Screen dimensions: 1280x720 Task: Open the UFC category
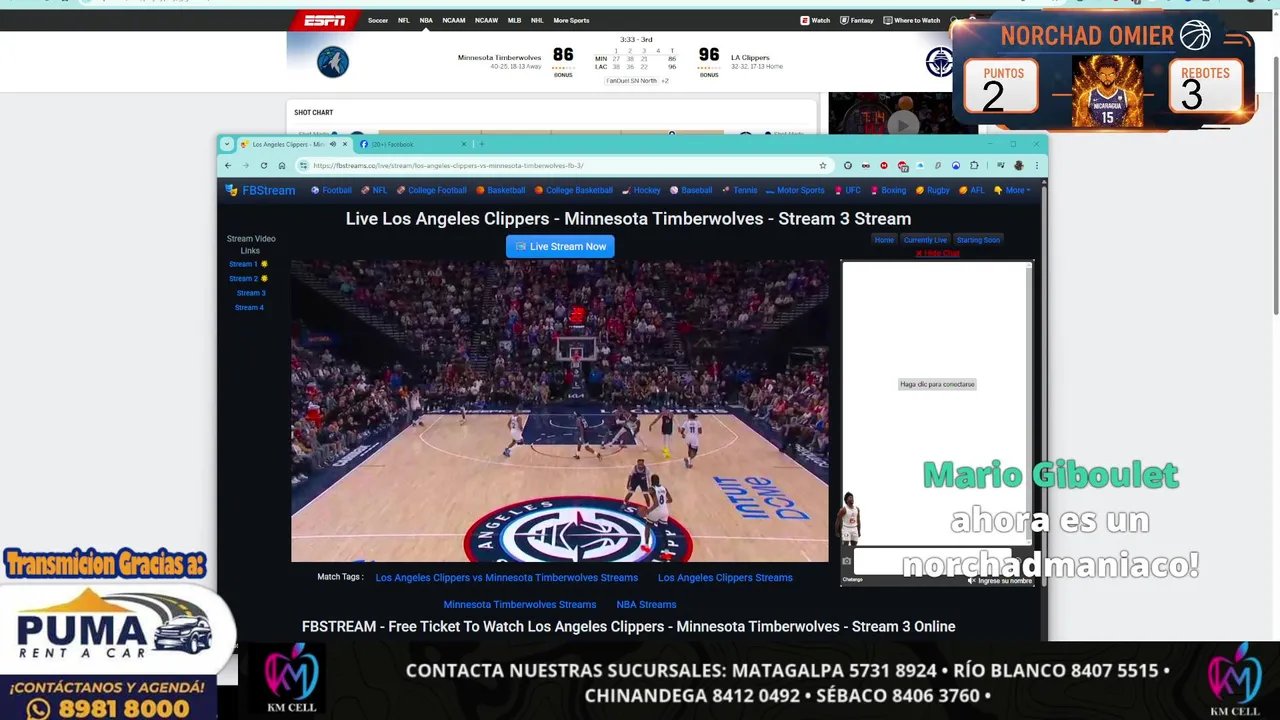pyautogui.click(x=847, y=190)
